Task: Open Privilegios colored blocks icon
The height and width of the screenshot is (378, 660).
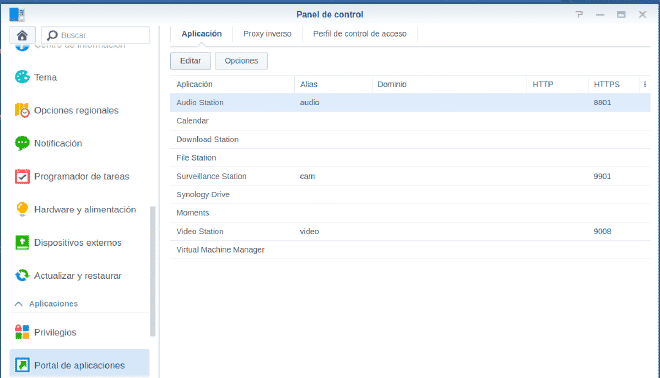Action: click(22, 332)
